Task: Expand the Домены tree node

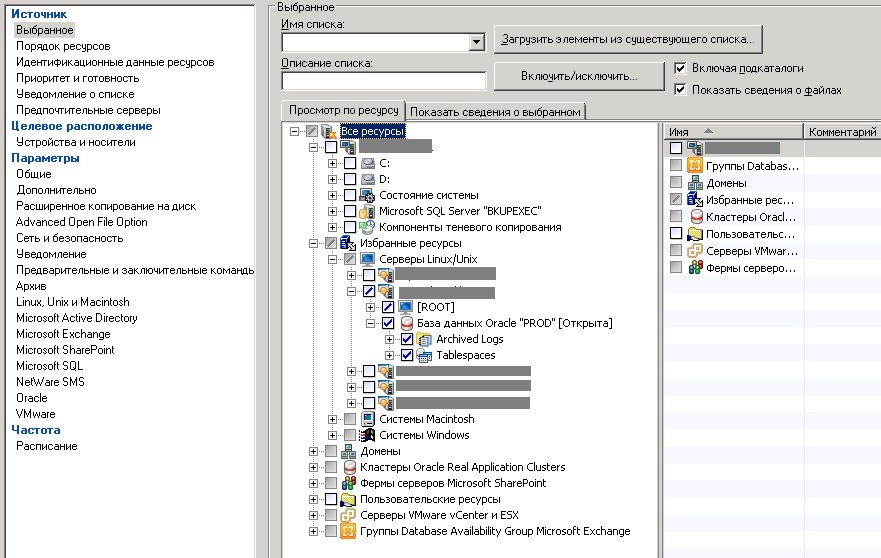Action: [x=314, y=451]
